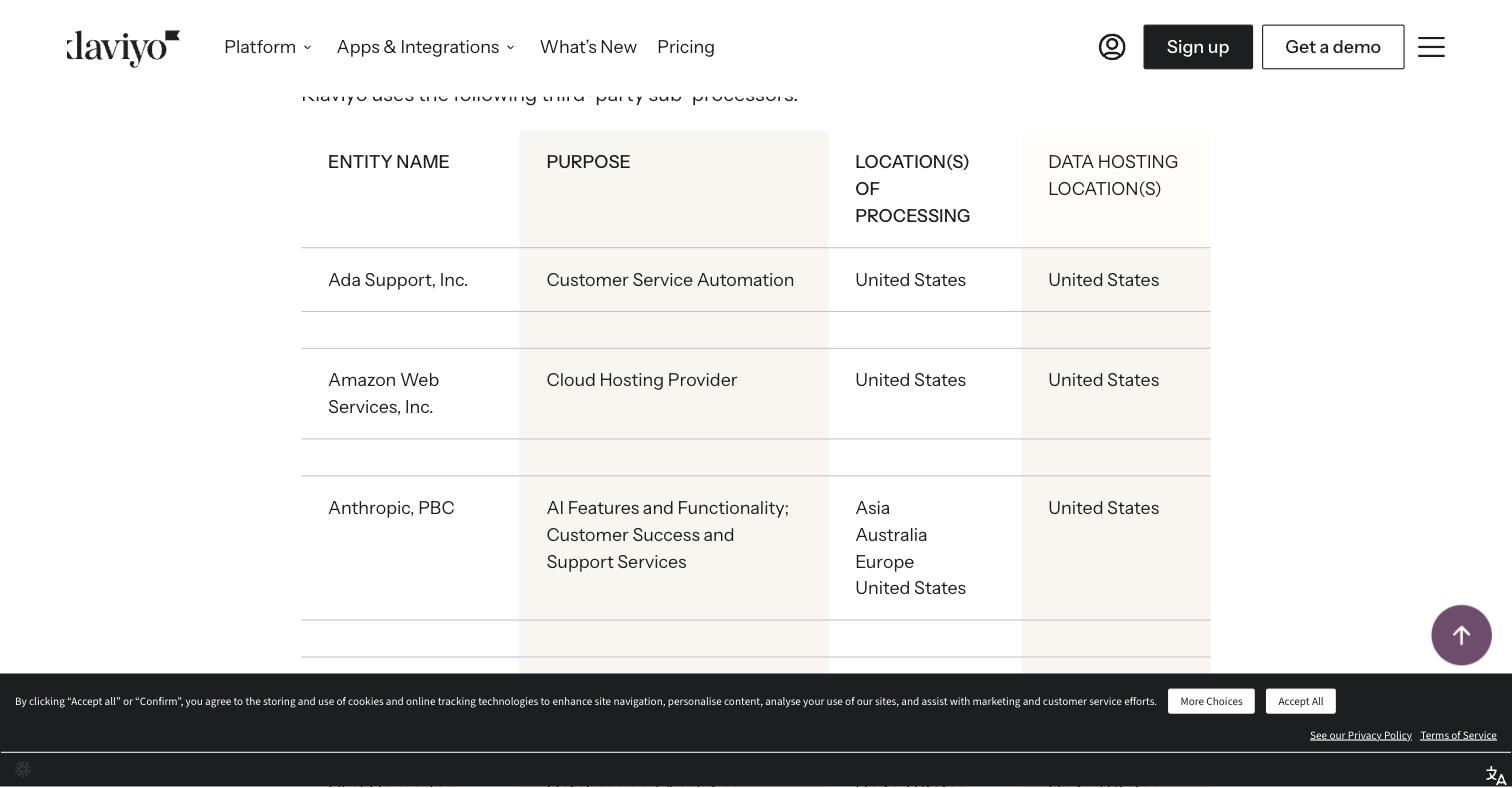Click the Anthropic, PBC cell
Image resolution: width=1512 pixels, height=788 pixels.
(x=410, y=548)
